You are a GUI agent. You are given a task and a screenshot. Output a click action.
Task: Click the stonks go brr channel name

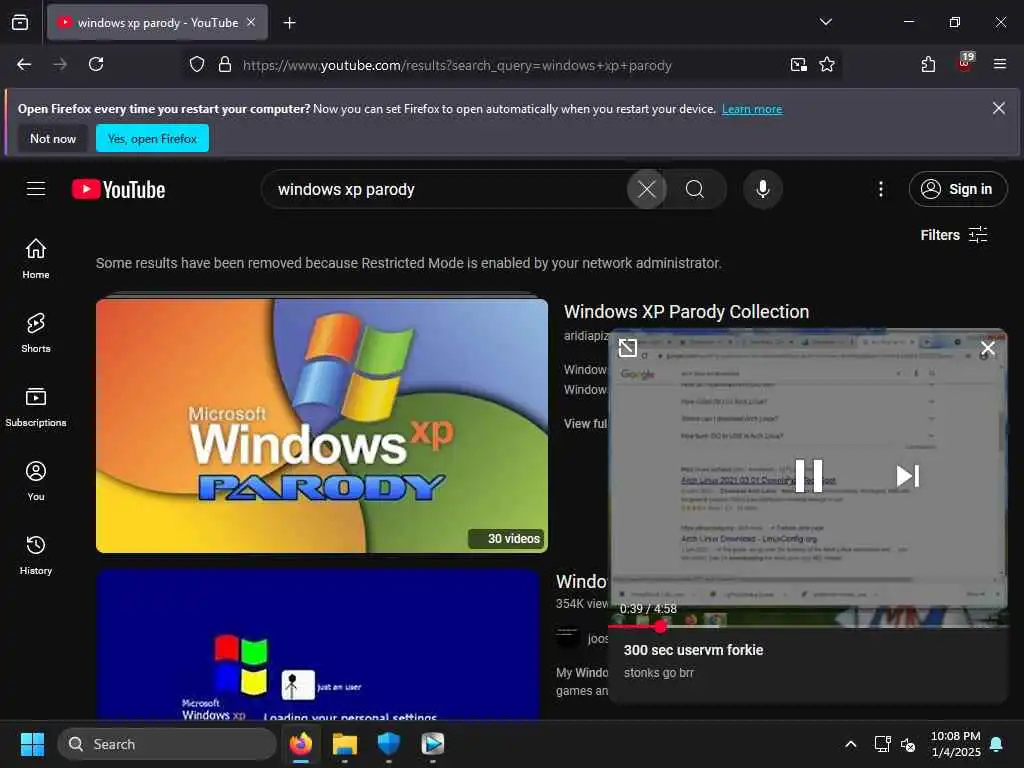coord(658,673)
